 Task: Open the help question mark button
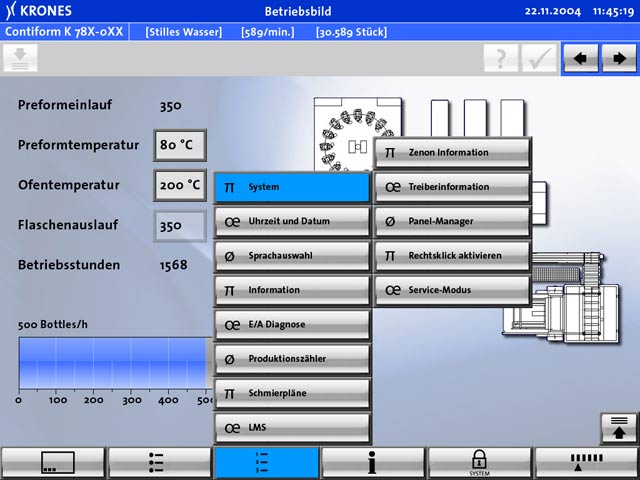pyautogui.click(x=501, y=58)
